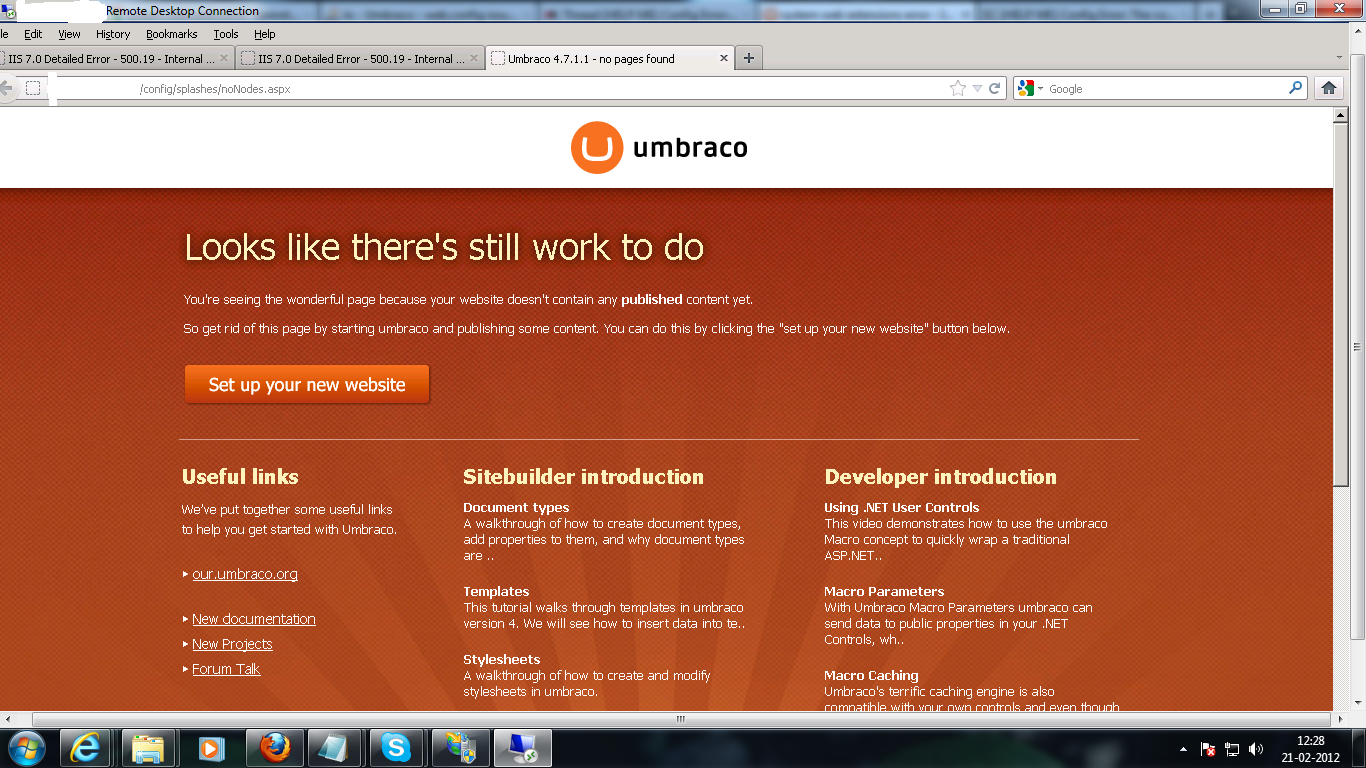Click the Firefox back arrow button
The width and height of the screenshot is (1366, 768).
click(x=5, y=88)
